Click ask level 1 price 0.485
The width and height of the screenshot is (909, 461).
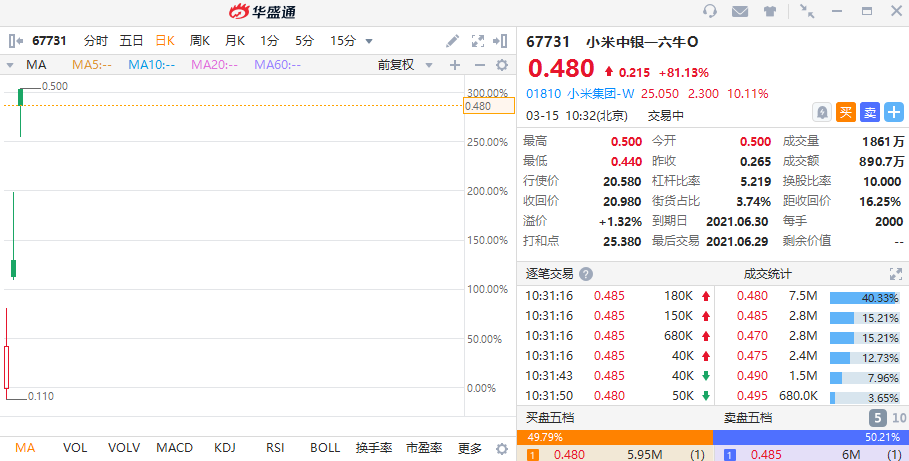(x=766, y=455)
